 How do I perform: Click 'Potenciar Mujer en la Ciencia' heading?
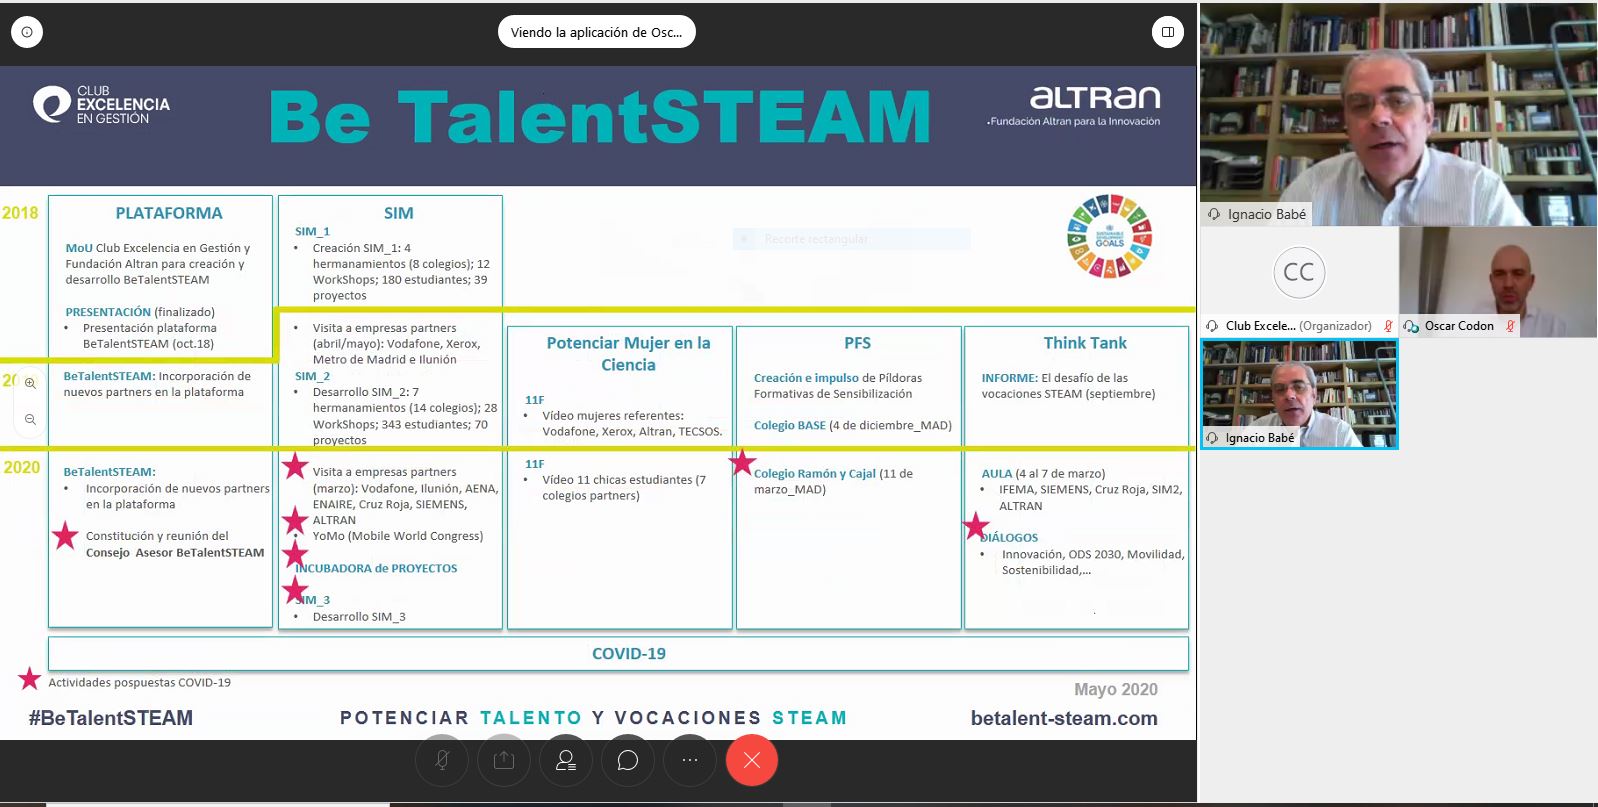[x=628, y=354]
